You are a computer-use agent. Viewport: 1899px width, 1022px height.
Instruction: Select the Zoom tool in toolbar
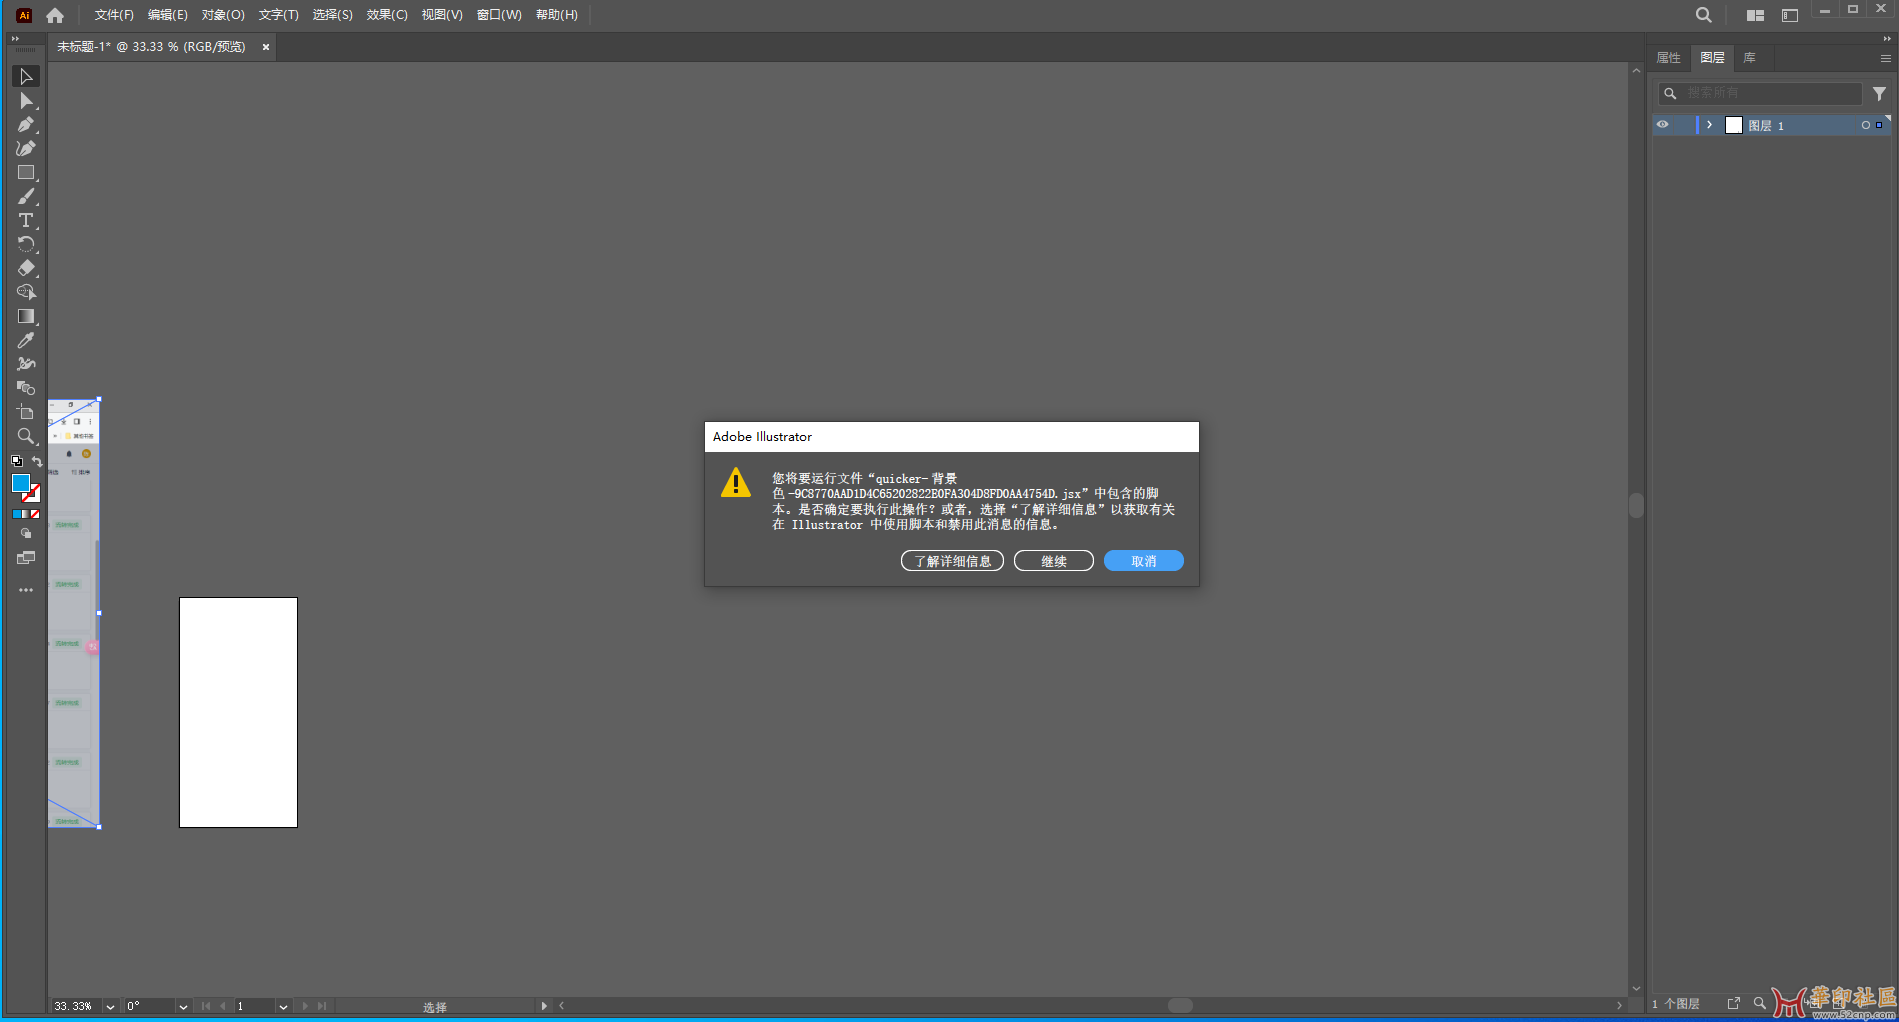tap(26, 437)
